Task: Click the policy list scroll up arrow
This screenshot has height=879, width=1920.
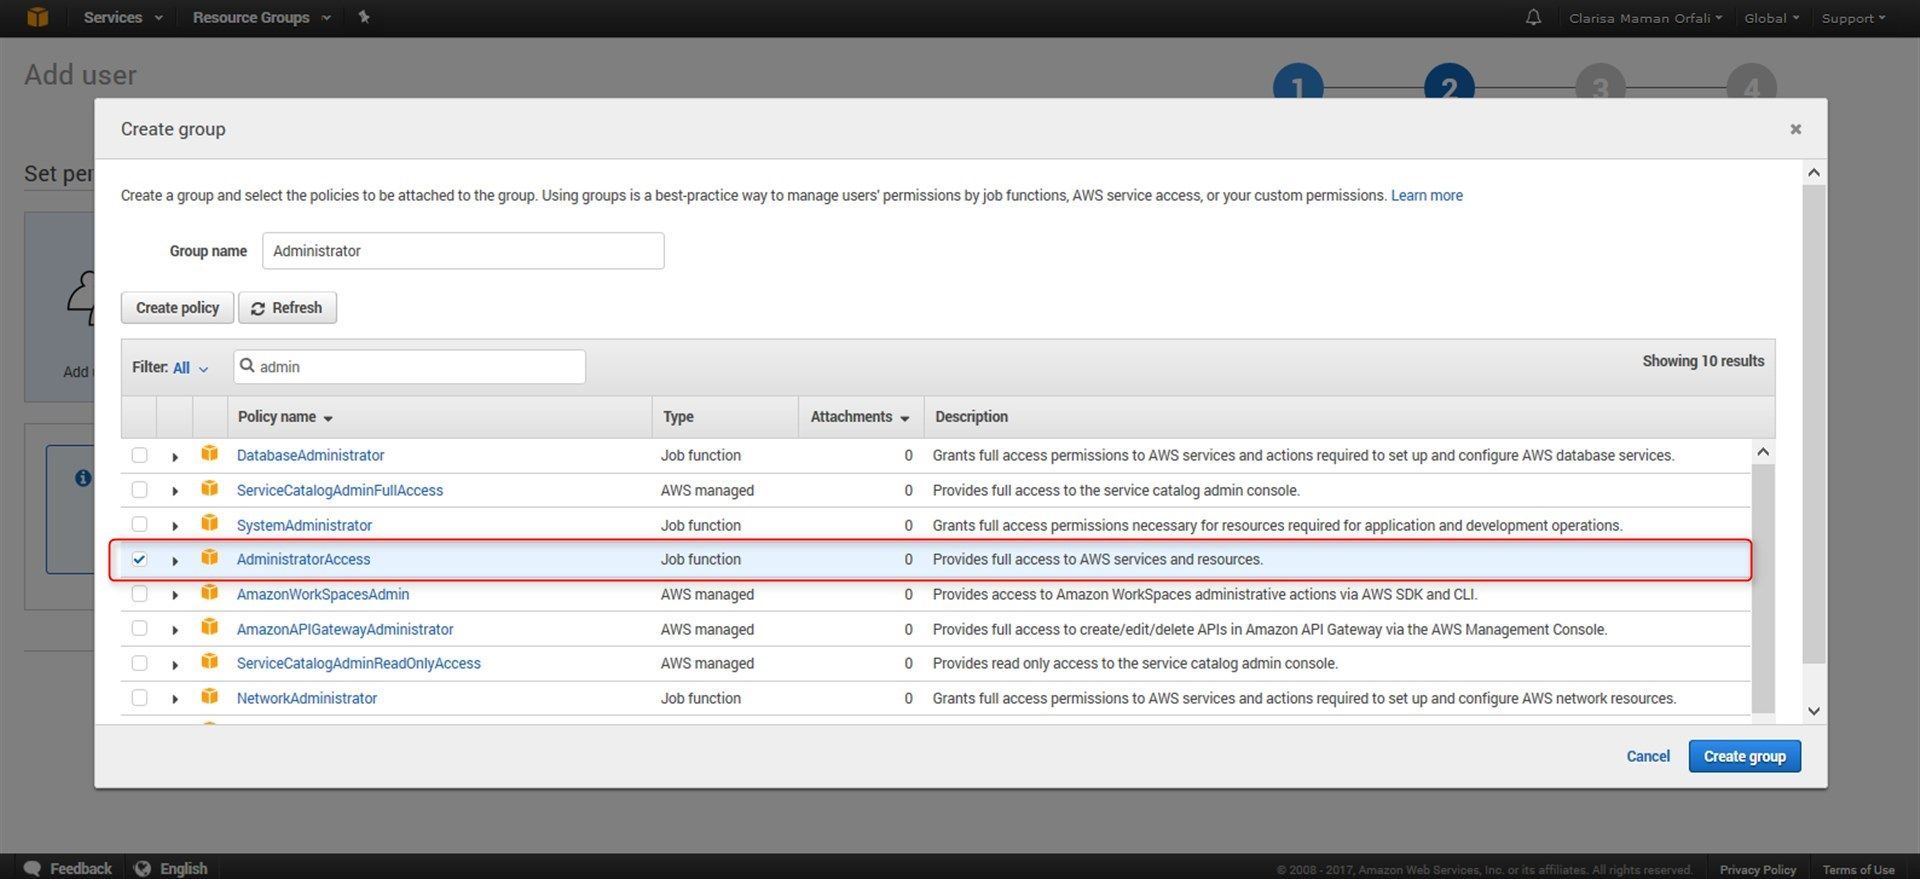Action: (1763, 452)
